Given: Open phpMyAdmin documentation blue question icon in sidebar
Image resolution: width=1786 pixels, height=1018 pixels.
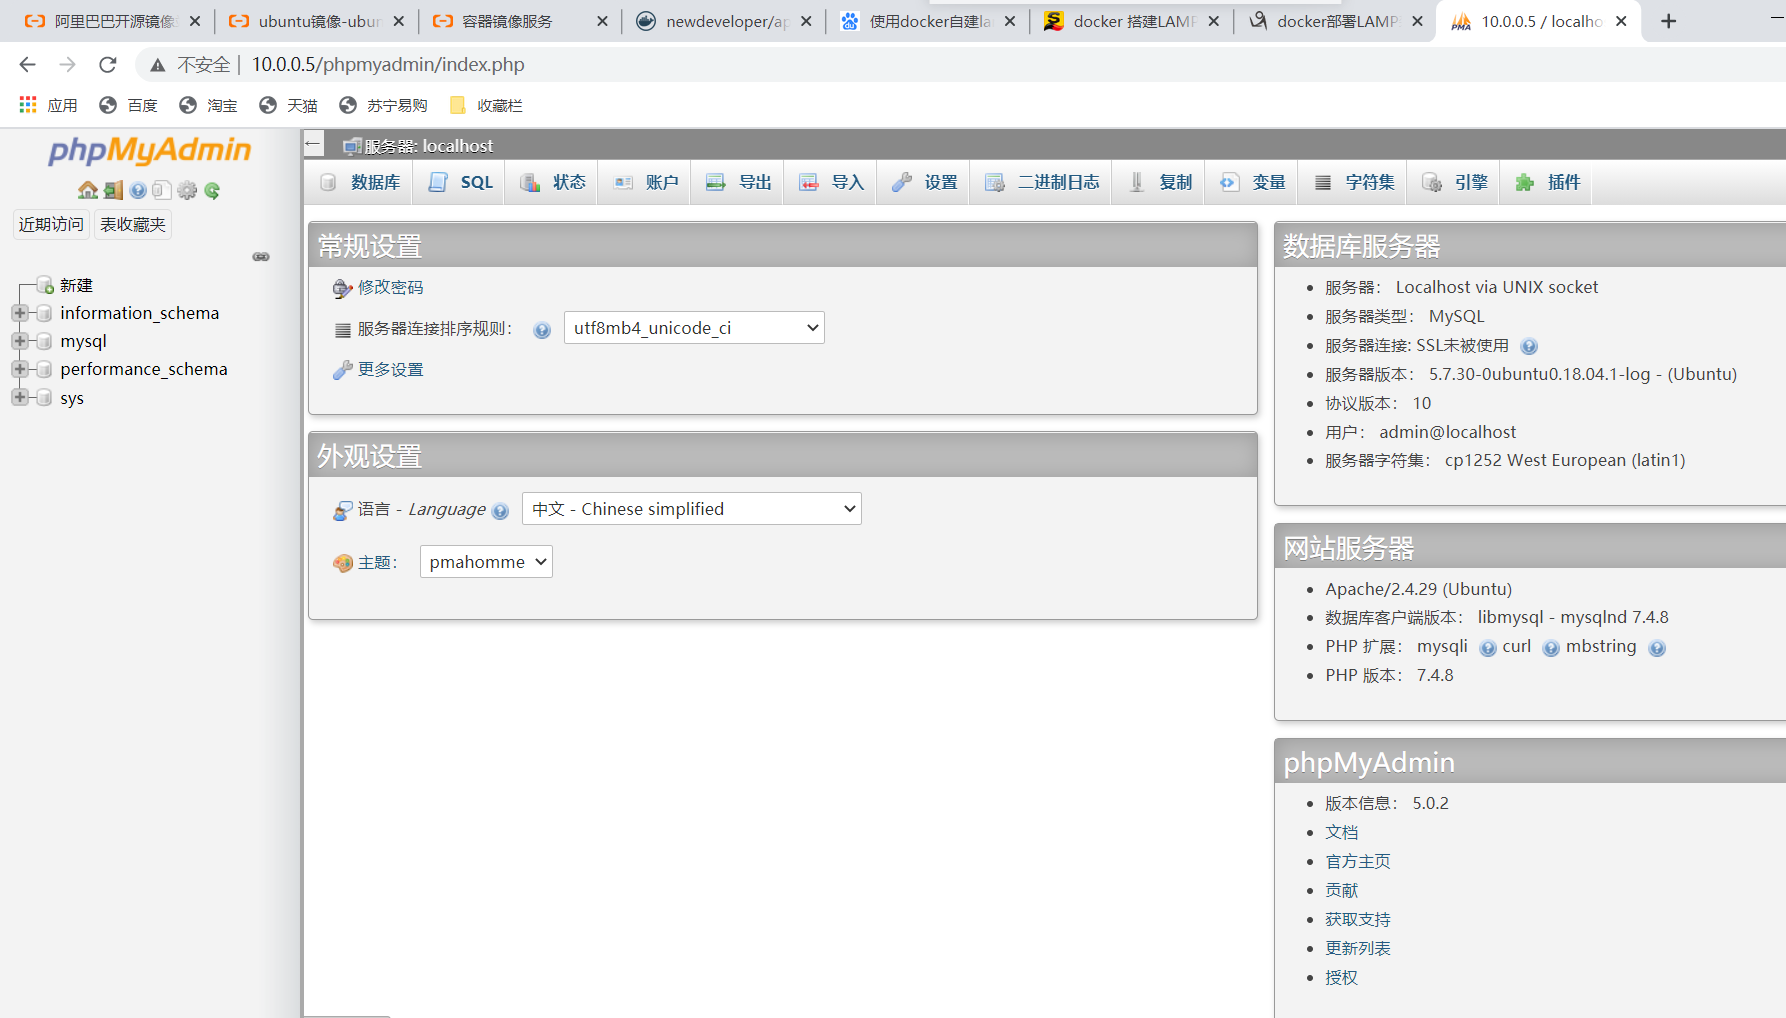Looking at the screenshot, I should pos(138,190).
